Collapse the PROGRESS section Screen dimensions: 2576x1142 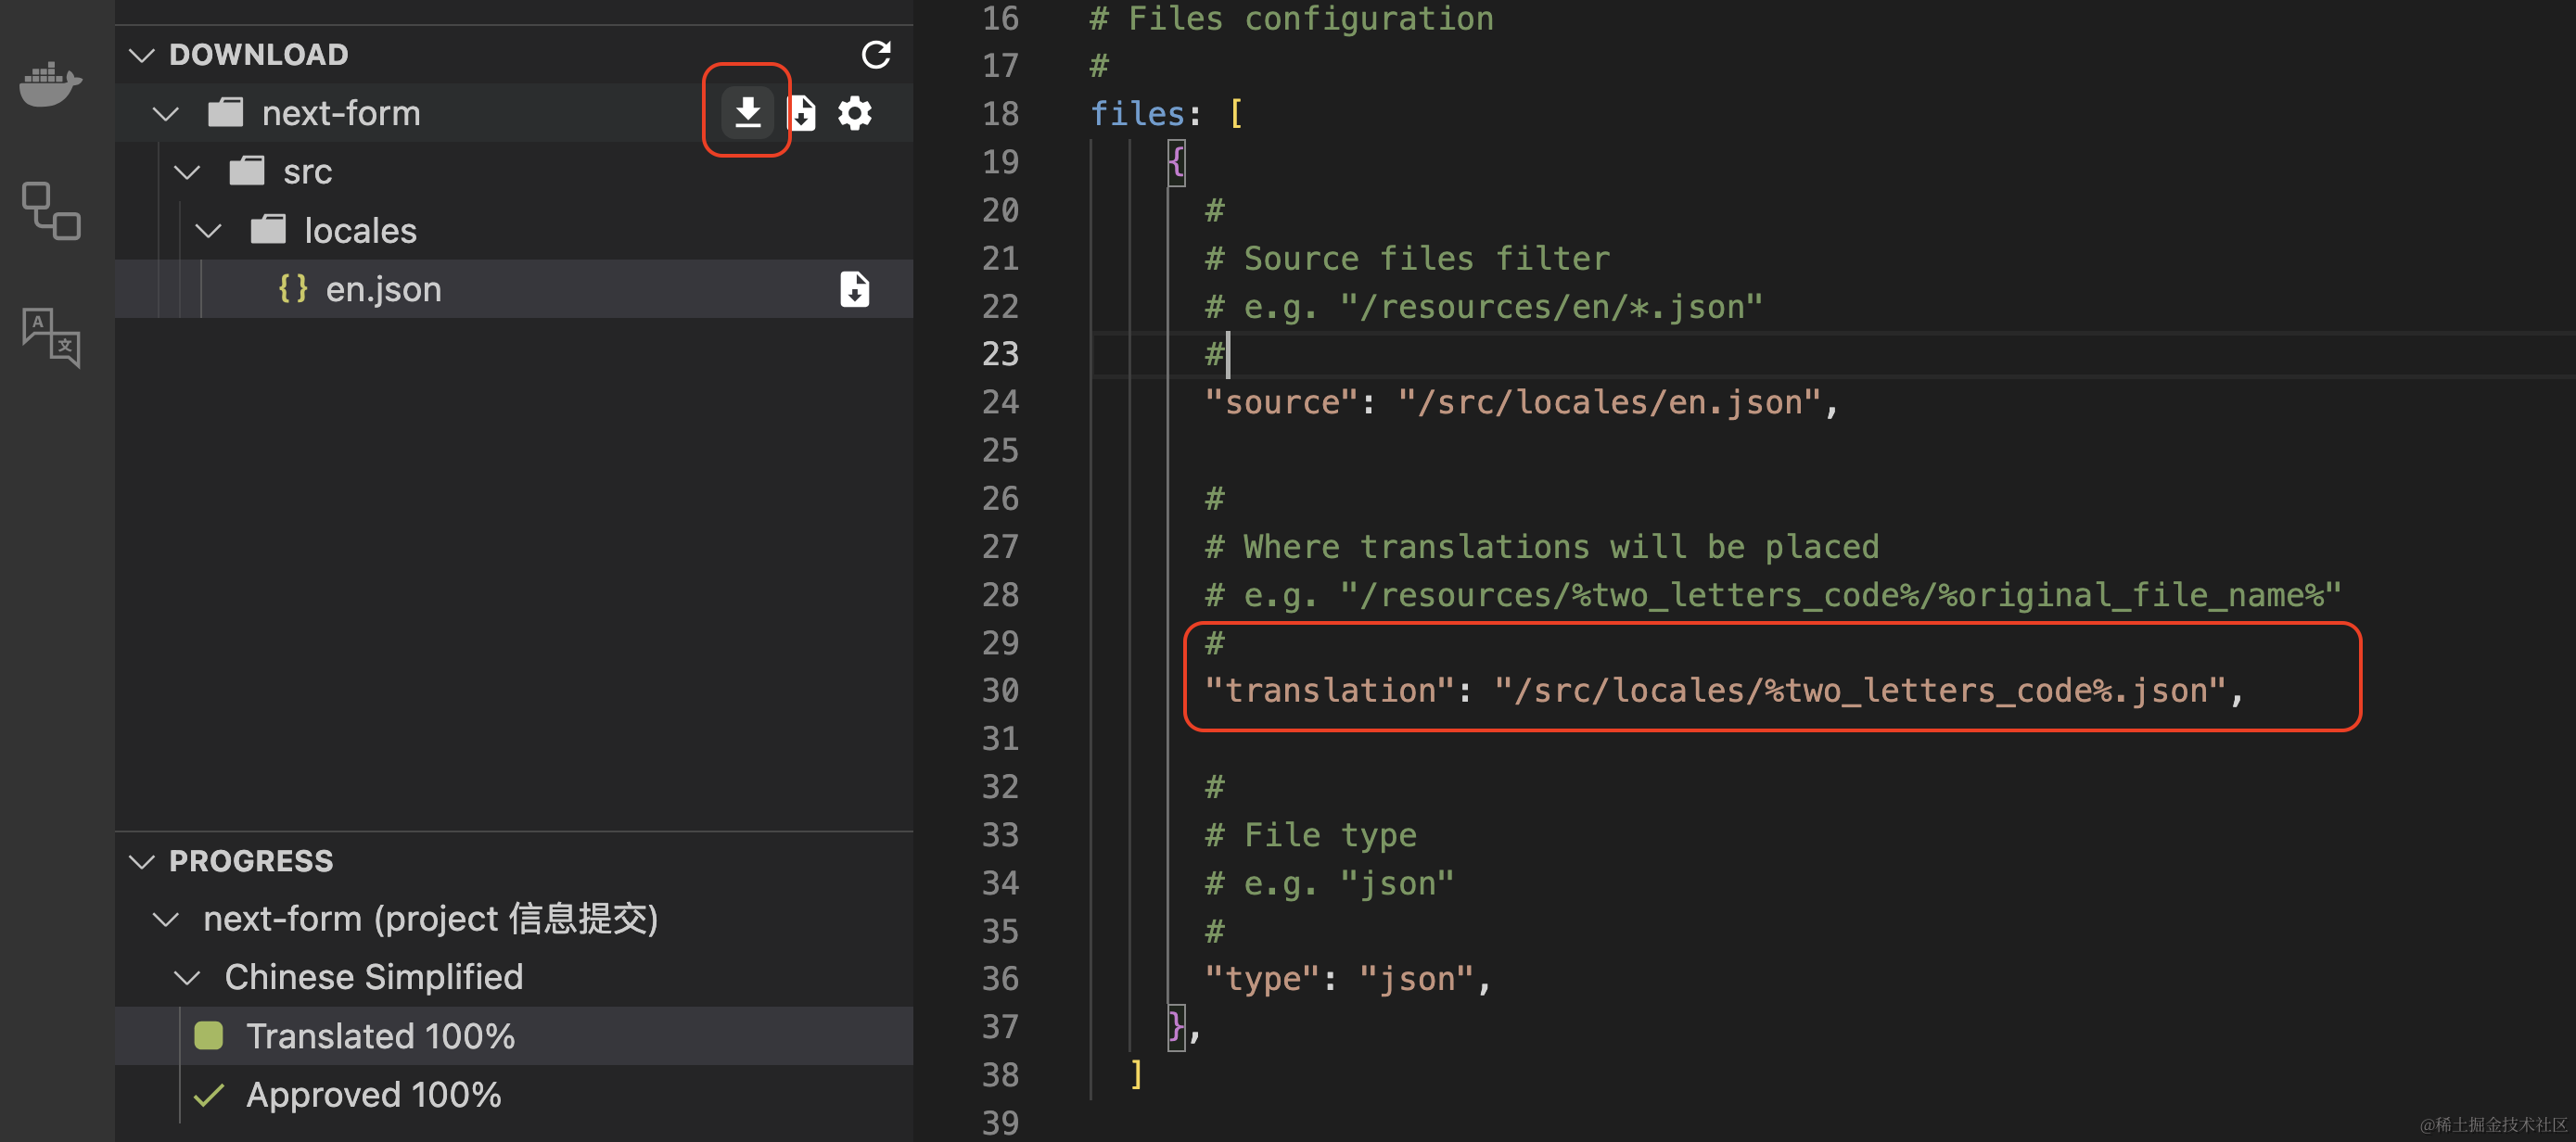142,861
